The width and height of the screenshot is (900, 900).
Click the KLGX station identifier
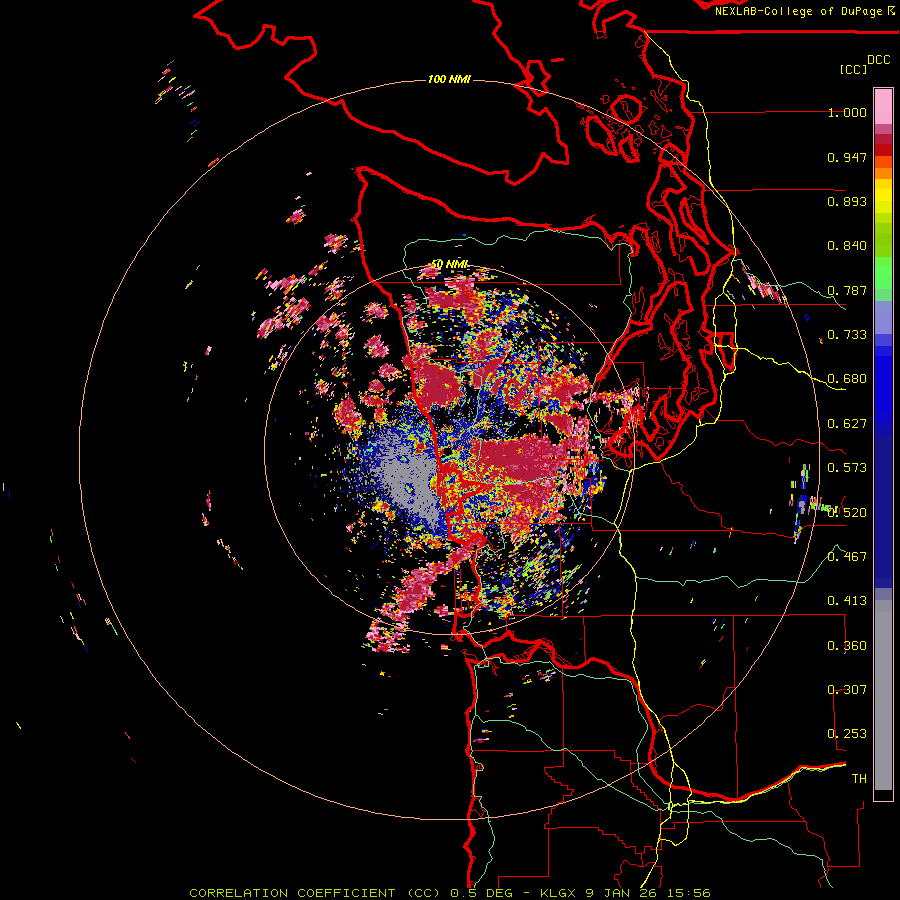(x=560, y=893)
